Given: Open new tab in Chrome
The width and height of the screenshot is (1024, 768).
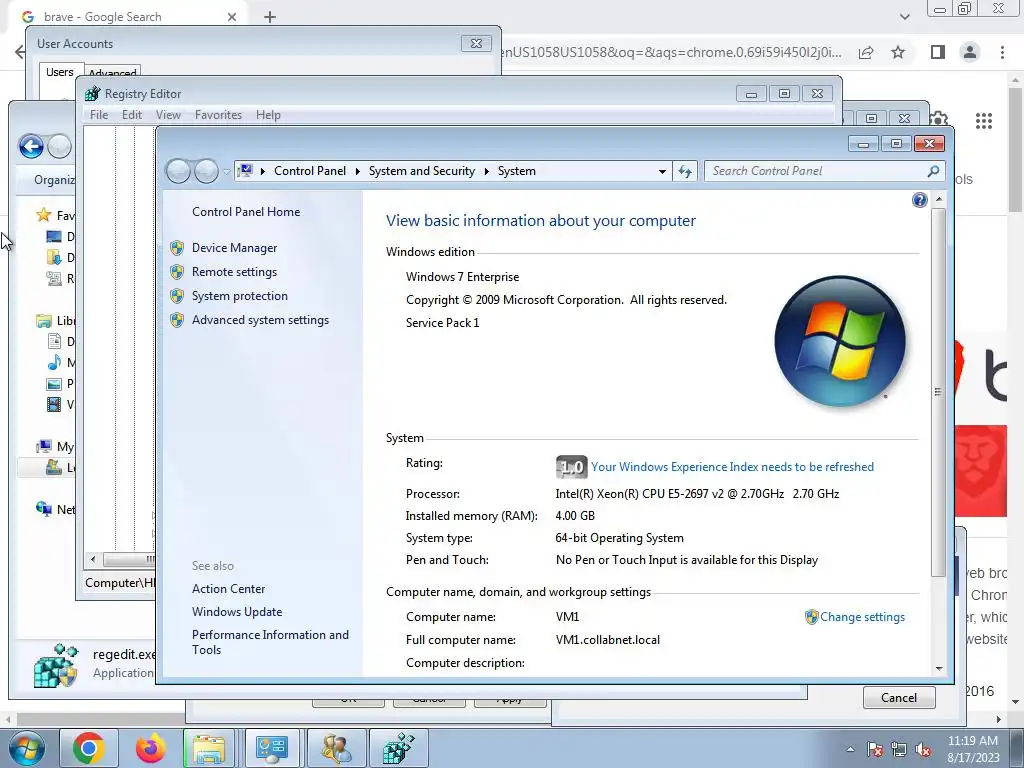Looking at the screenshot, I should (x=270, y=17).
